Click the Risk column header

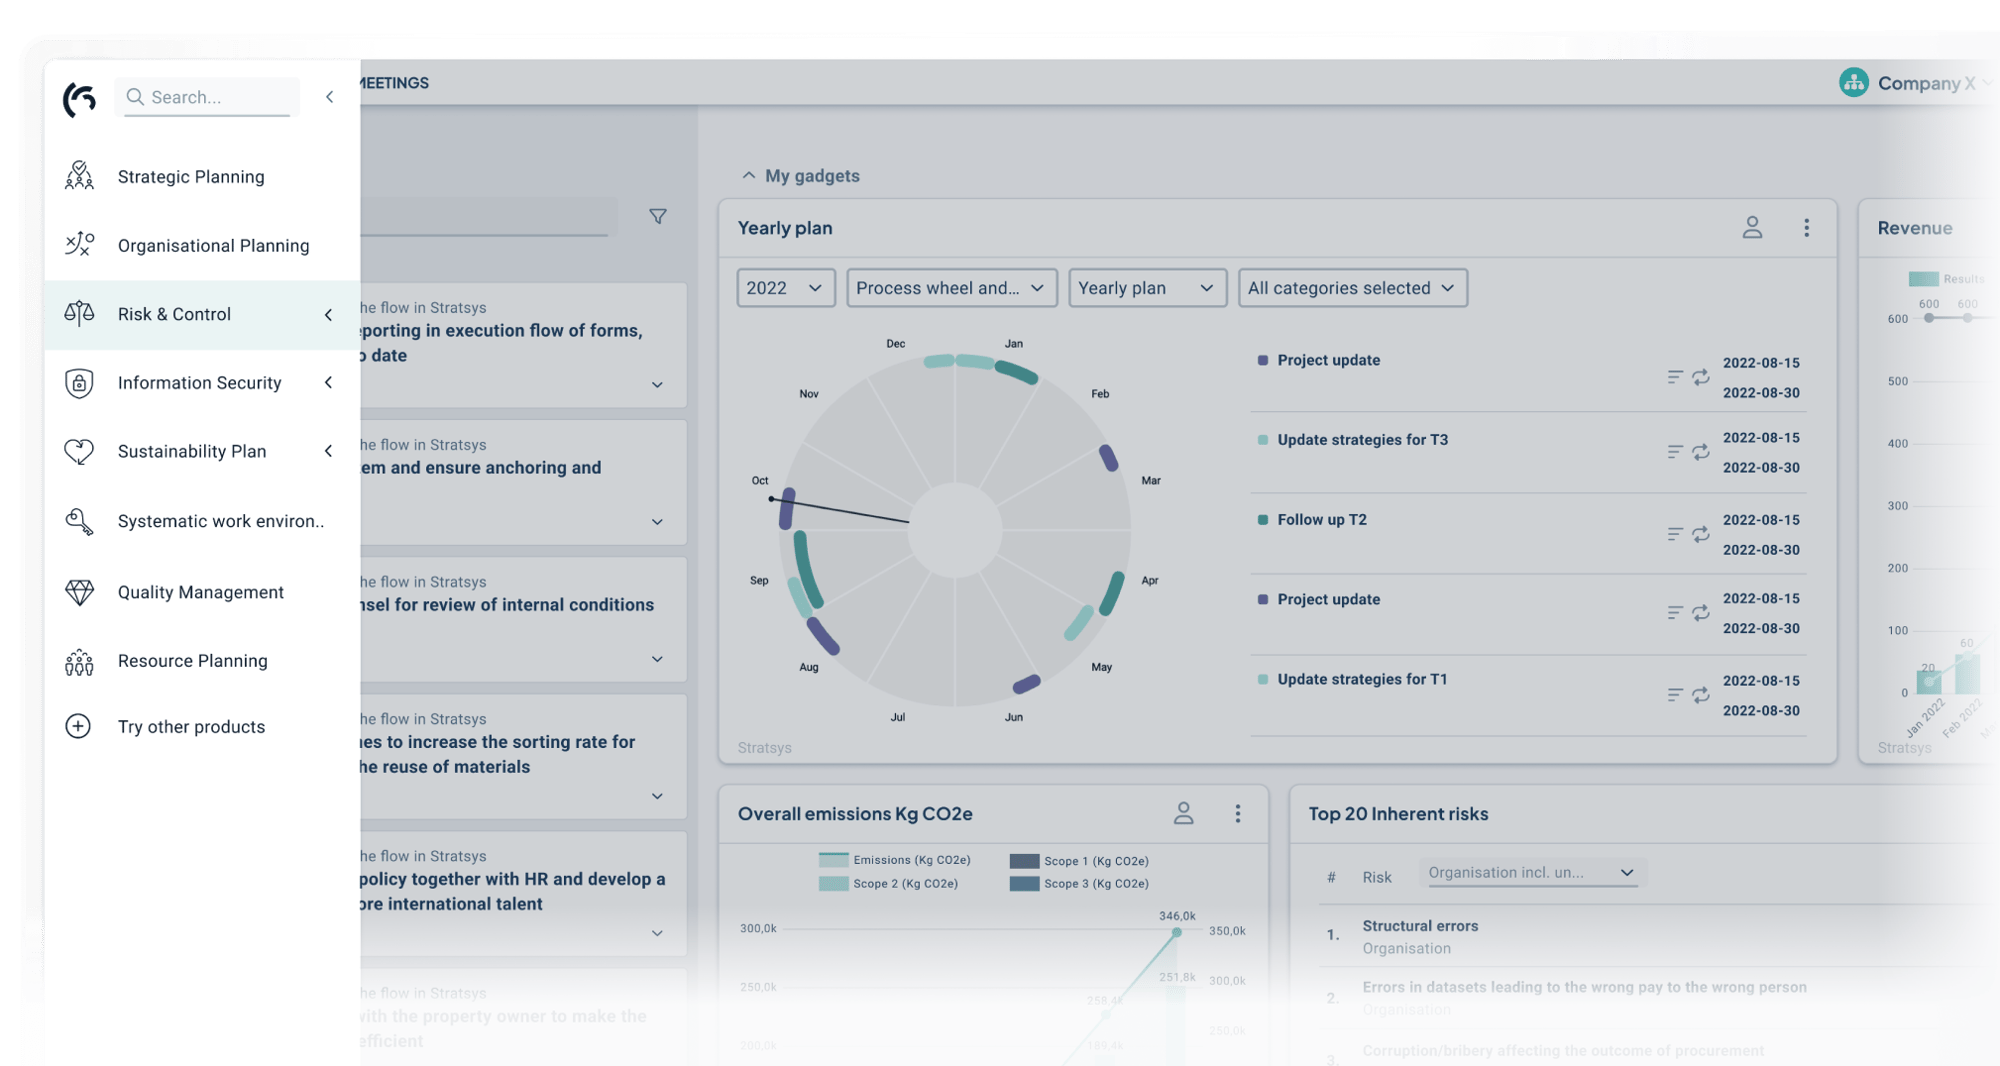pos(1376,877)
